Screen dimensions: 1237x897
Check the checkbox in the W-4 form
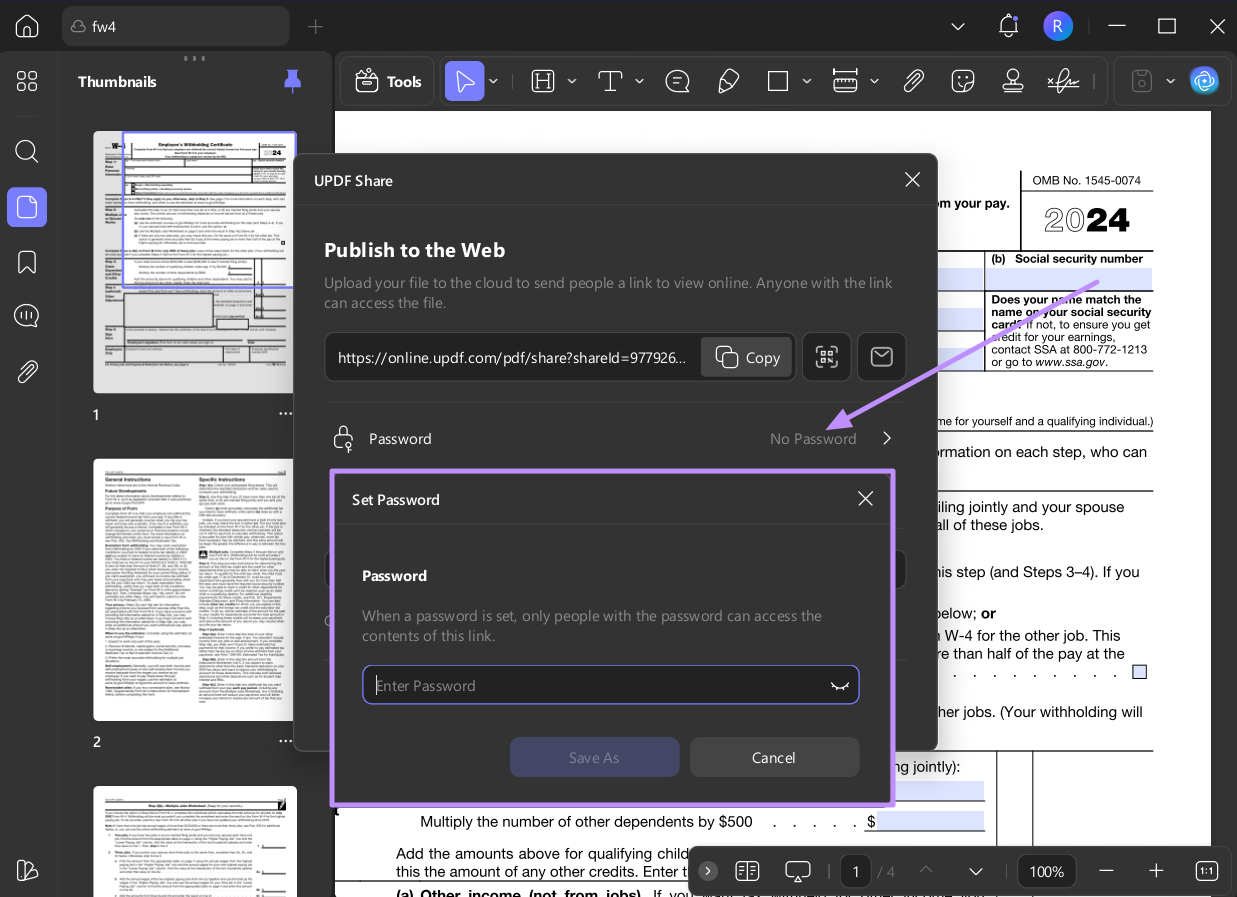[x=1139, y=672]
